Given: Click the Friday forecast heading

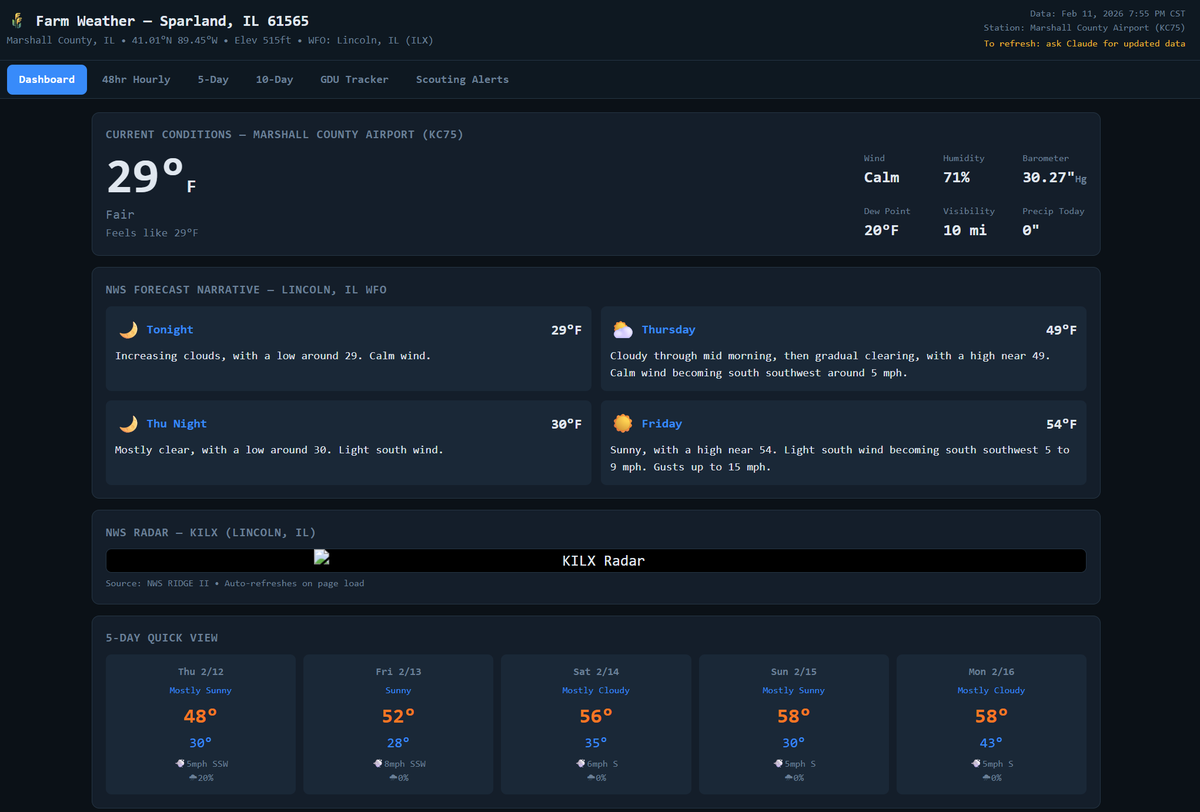Looking at the screenshot, I should (x=662, y=424).
